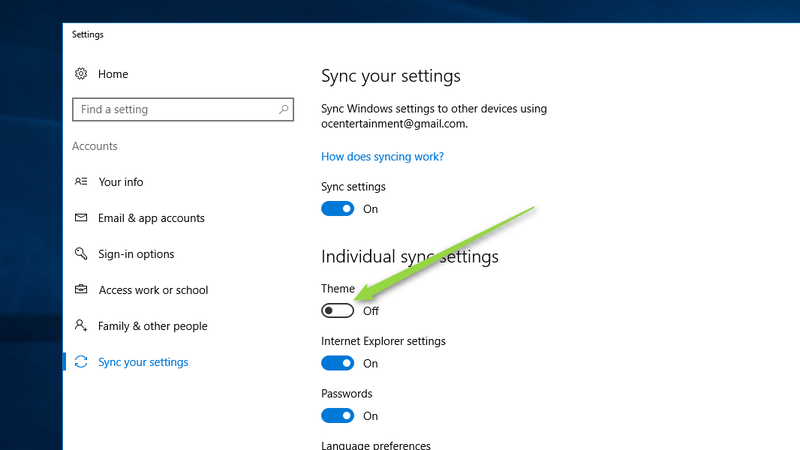Open How does syncing work link
The image size is (800, 450).
382,157
